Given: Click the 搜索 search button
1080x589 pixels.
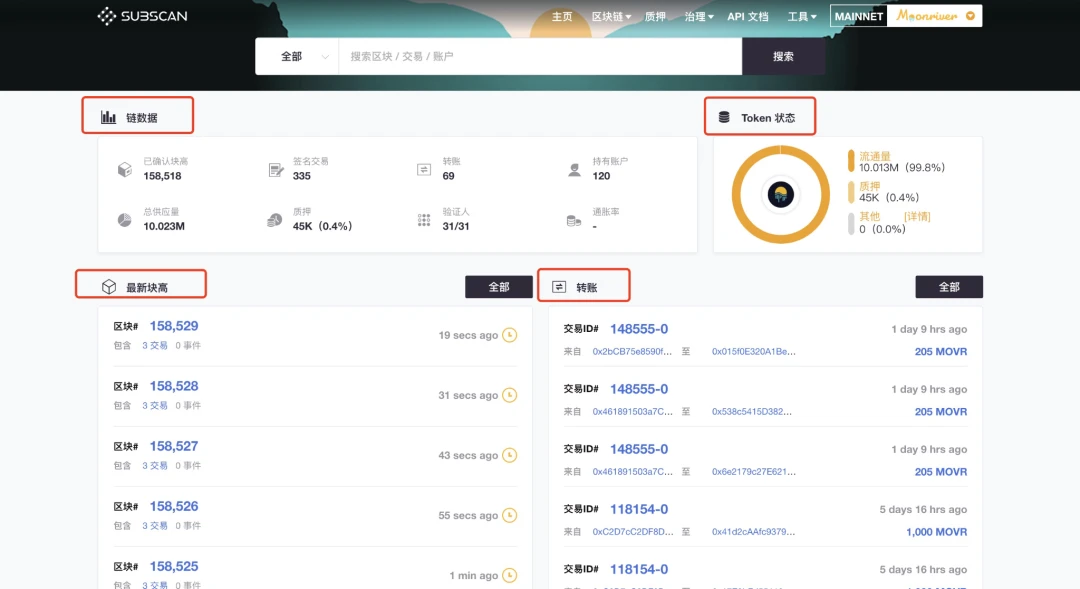Looking at the screenshot, I should (783, 56).
